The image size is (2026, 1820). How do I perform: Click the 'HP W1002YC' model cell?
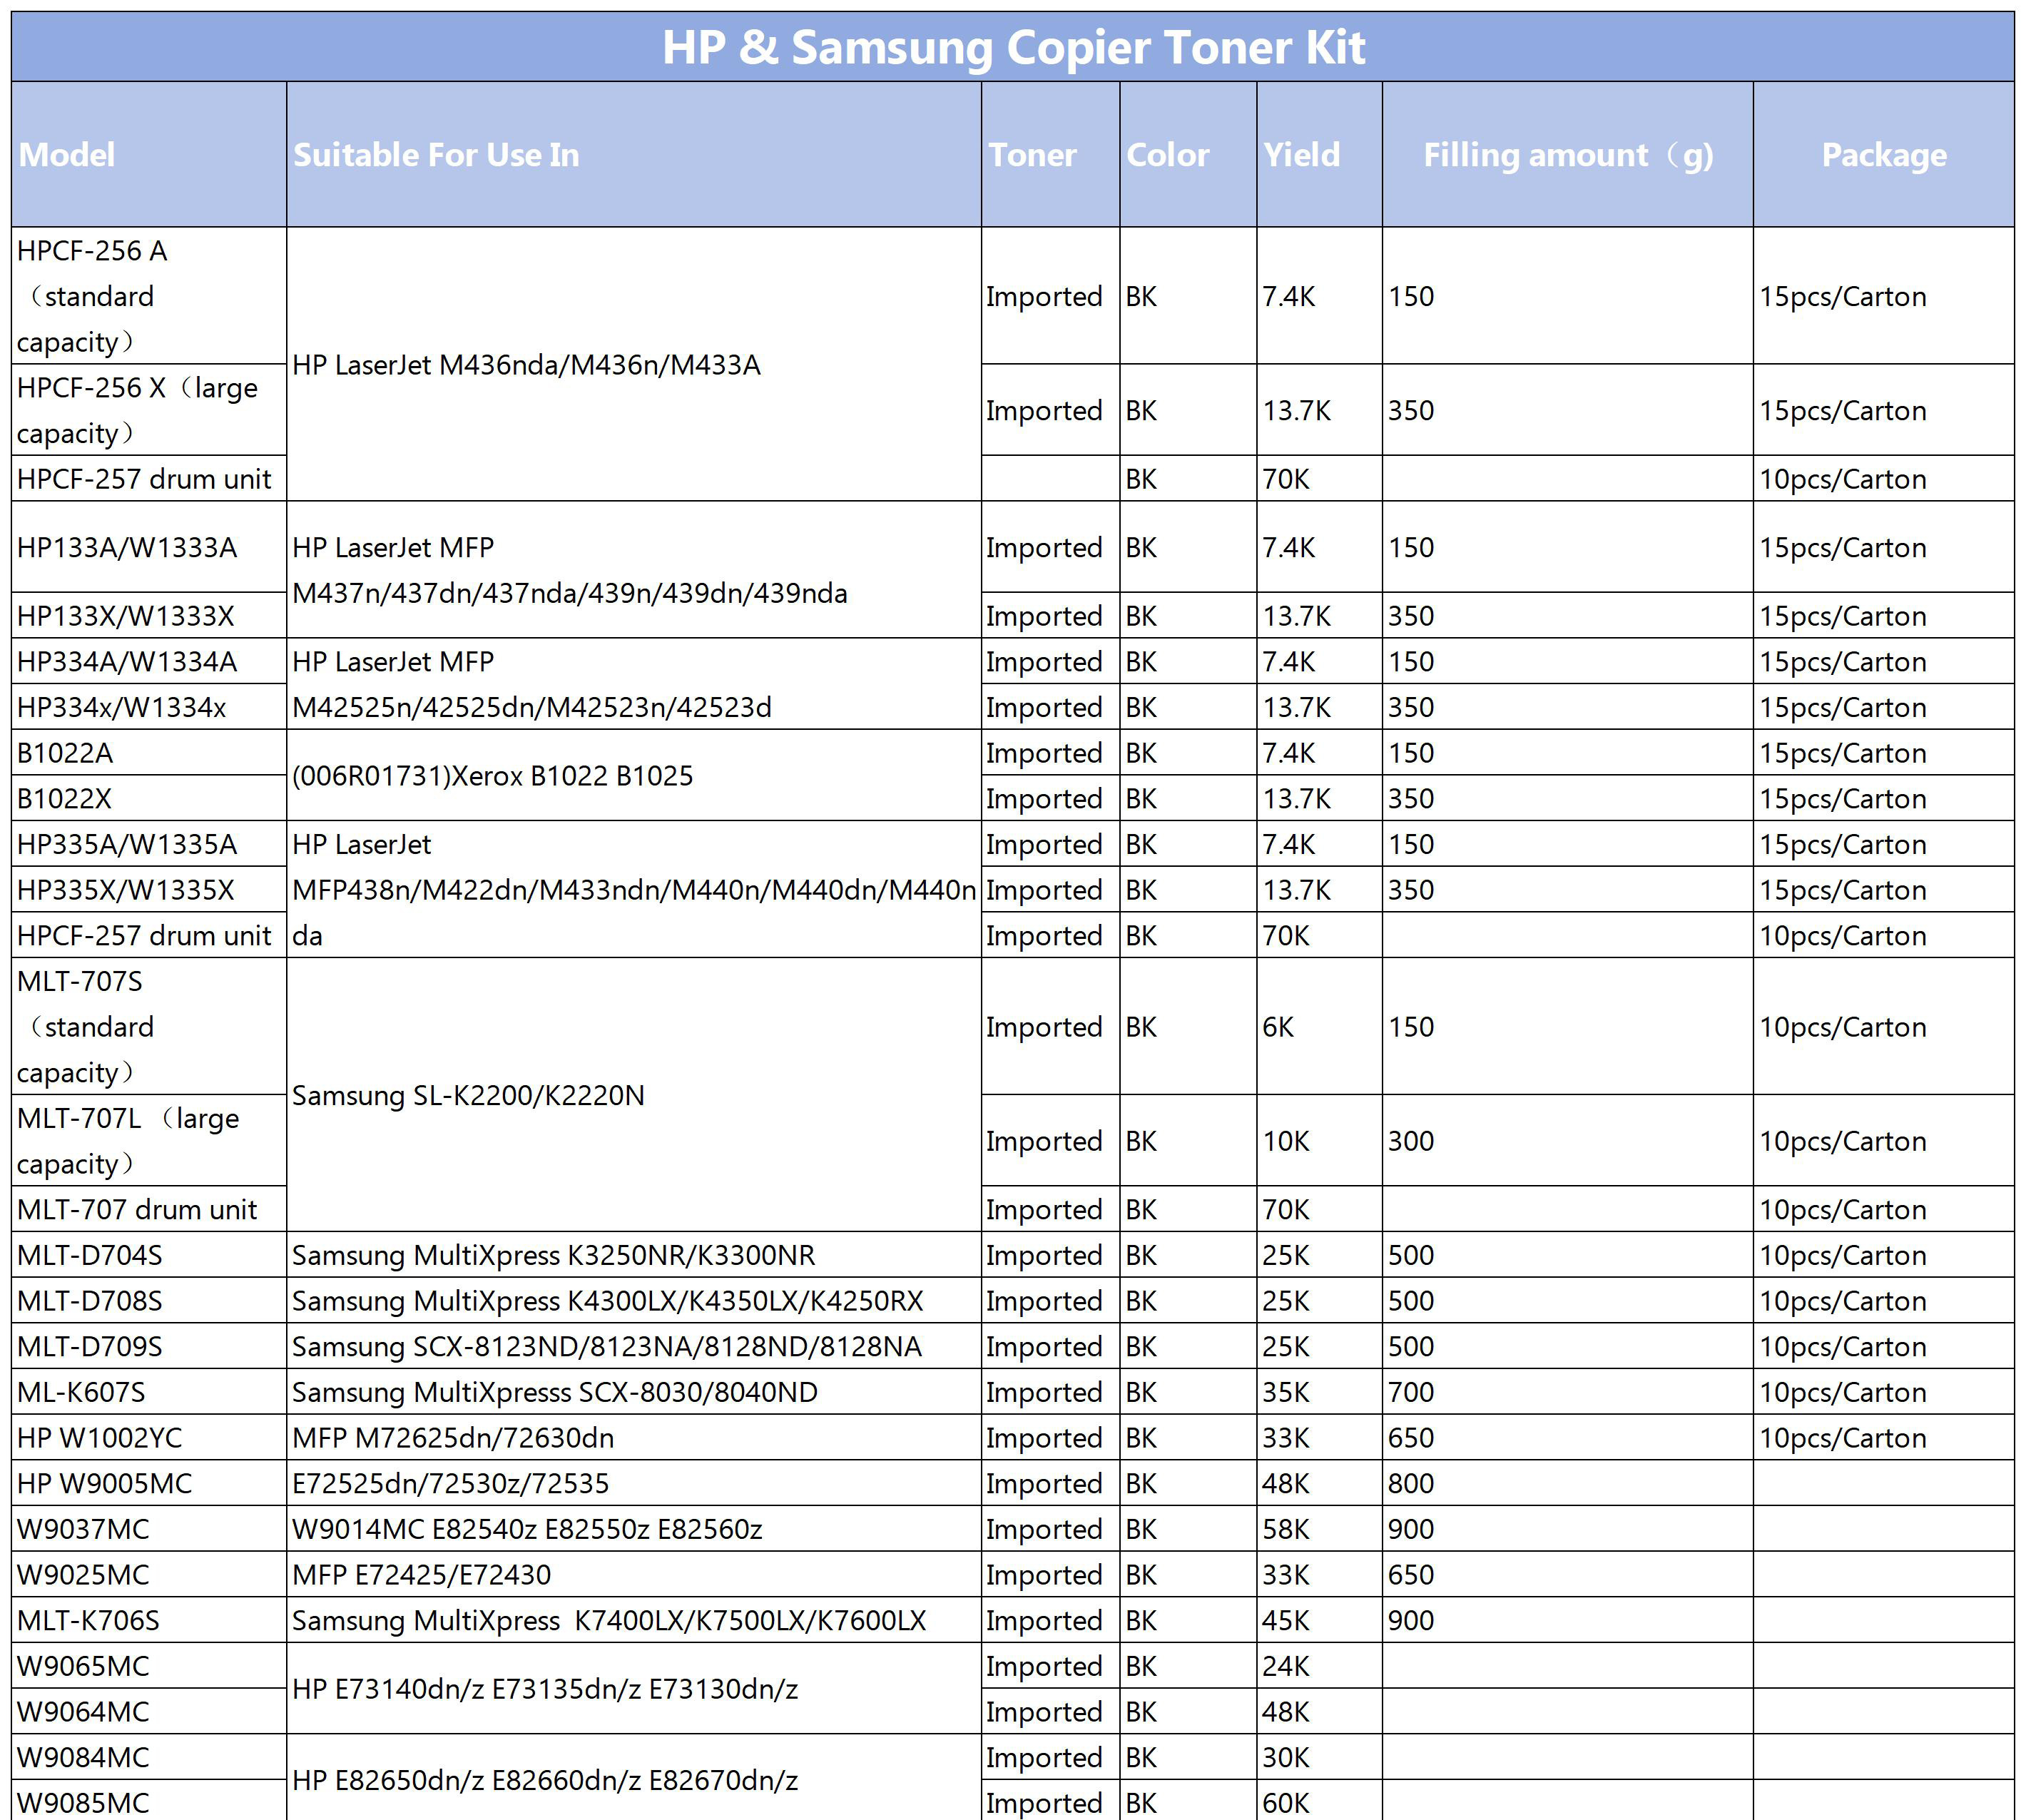tap(149, 1438)
